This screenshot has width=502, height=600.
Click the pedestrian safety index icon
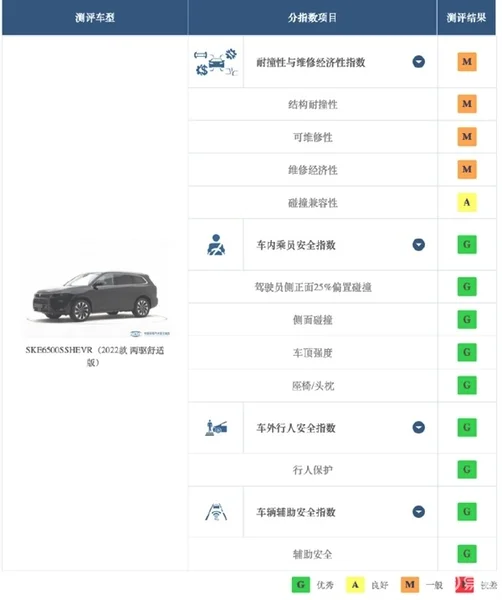(x=216, y=428)
